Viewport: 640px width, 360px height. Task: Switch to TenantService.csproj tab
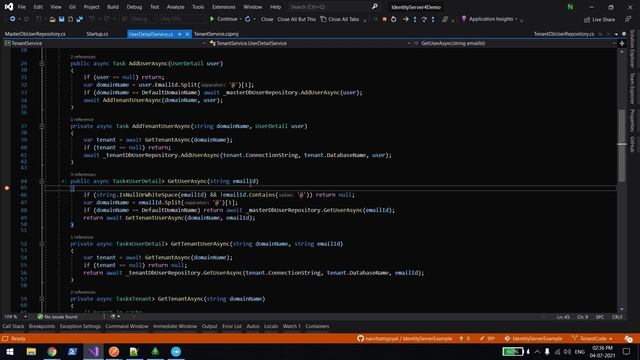coord(216,34)
